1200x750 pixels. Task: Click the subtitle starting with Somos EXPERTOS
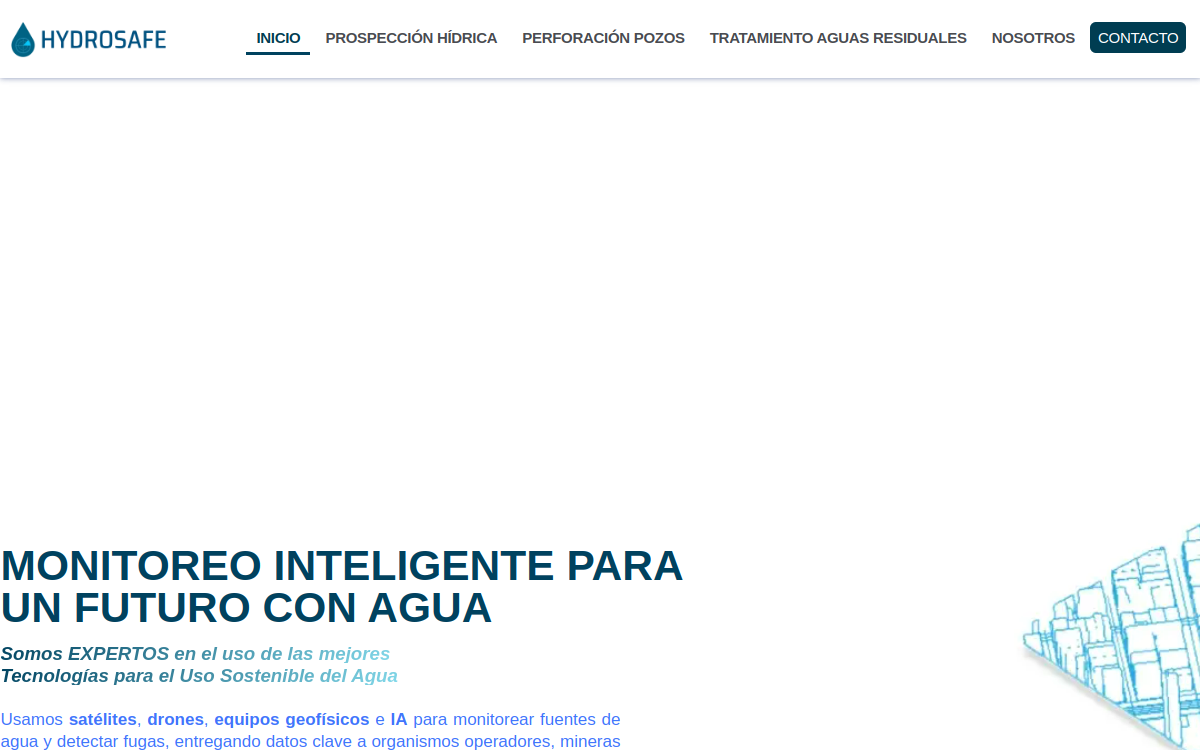[x=199, y=665]
